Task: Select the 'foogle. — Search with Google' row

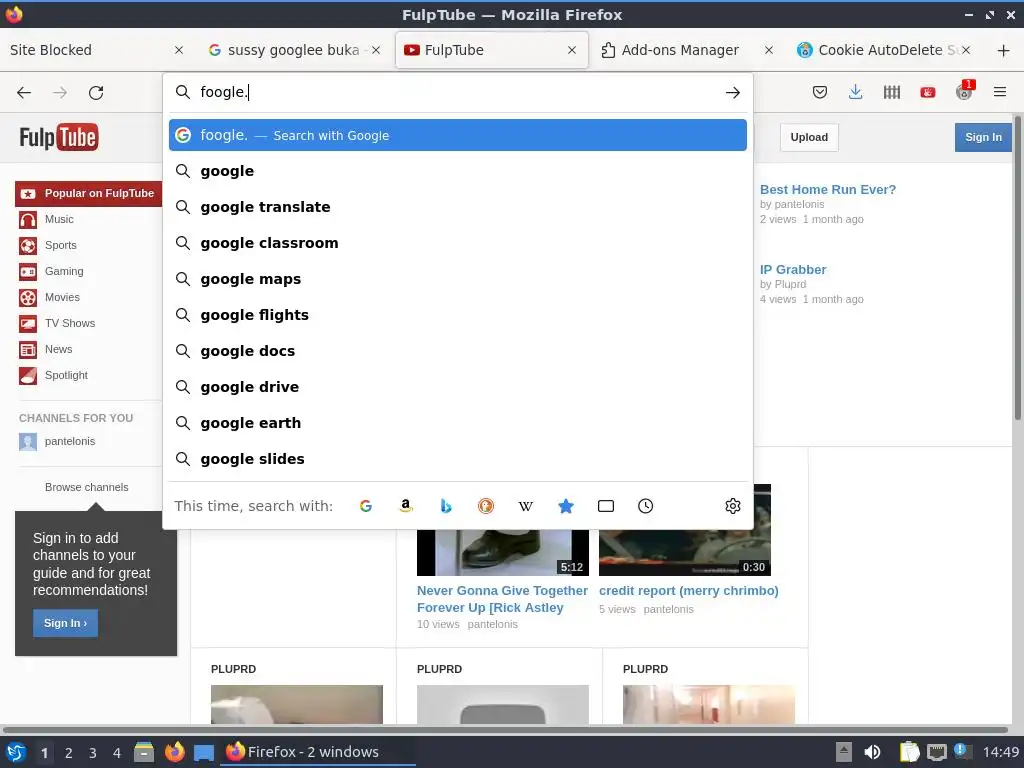Action: coord(458,135)
